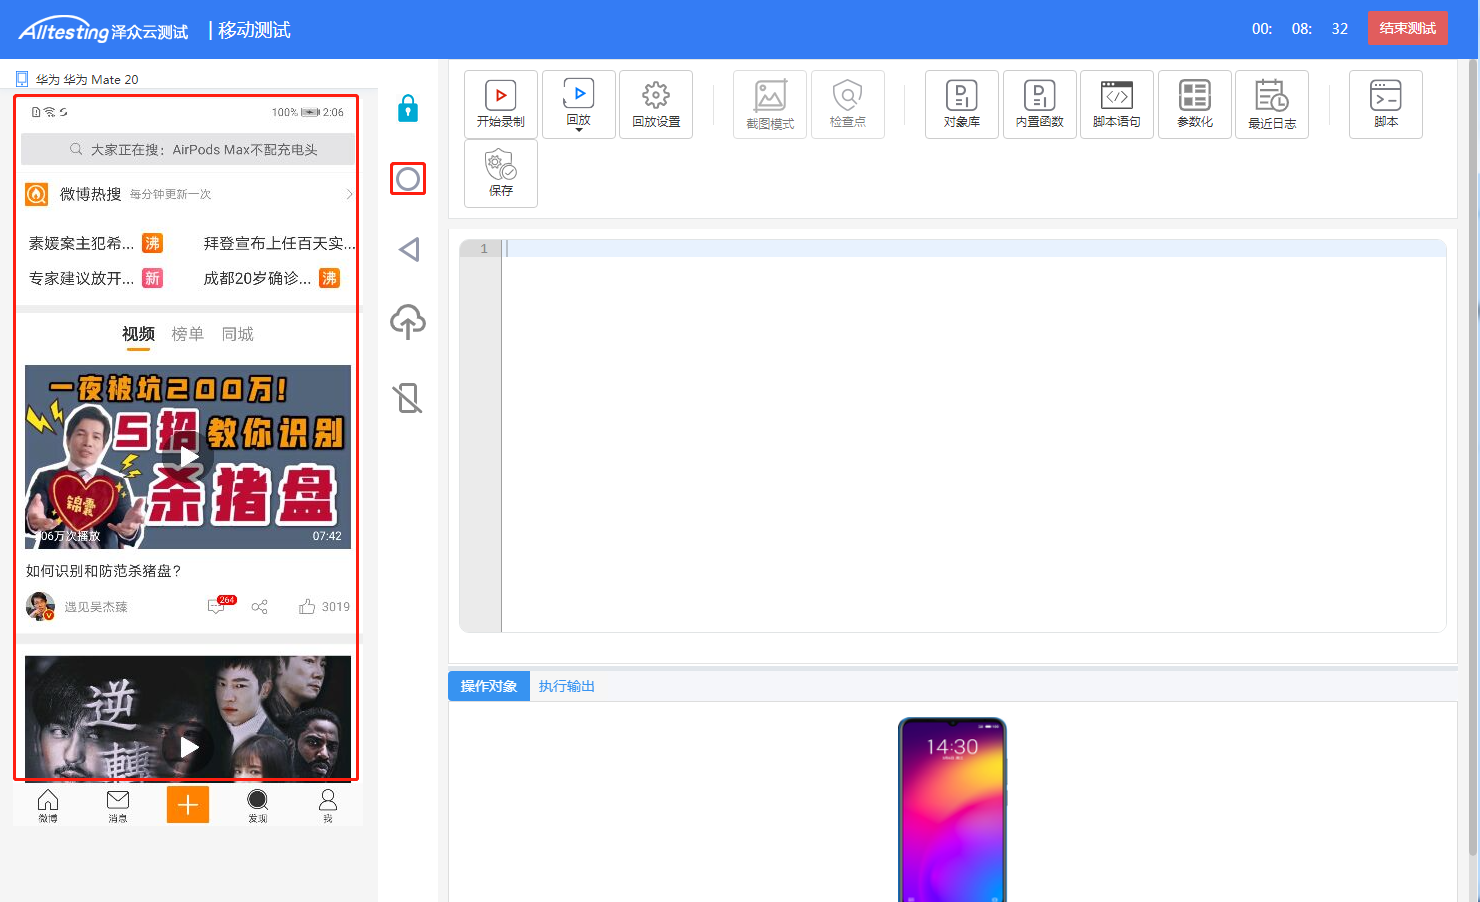Click into the script editor line 1
The width and height of the screenshot is (1480, 902).
tap(973, 249)
